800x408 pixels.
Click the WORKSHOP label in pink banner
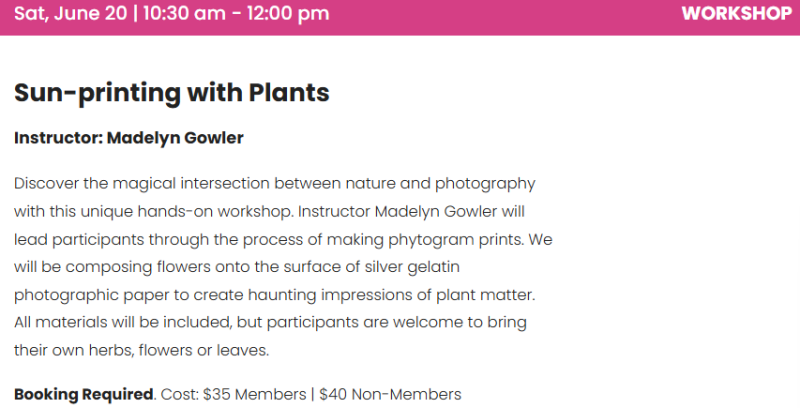(x=737, y=13)
